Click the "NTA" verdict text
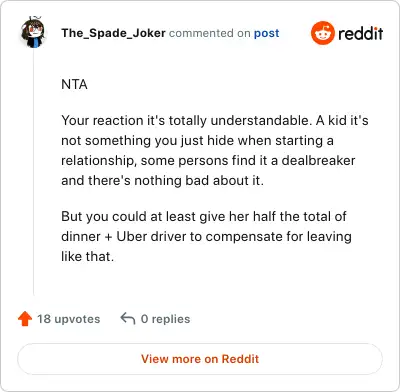The image size is (400, 392). point(74,85)
